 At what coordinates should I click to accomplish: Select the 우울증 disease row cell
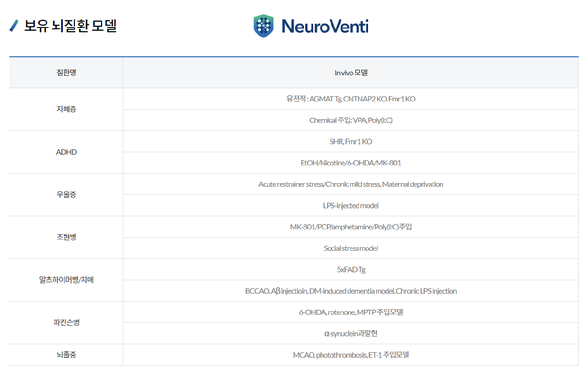tap(66, 195)
